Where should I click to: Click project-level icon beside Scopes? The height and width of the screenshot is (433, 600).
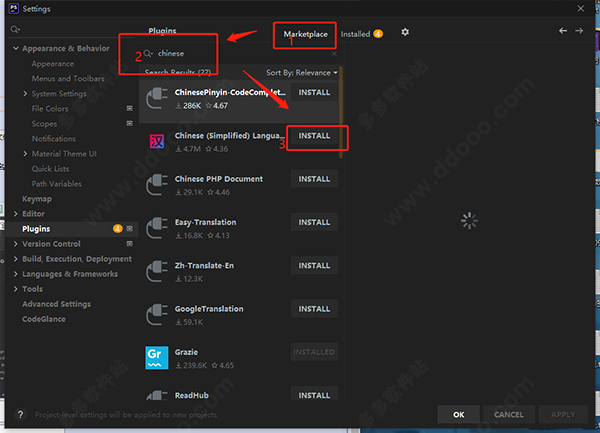pos(130,124)
